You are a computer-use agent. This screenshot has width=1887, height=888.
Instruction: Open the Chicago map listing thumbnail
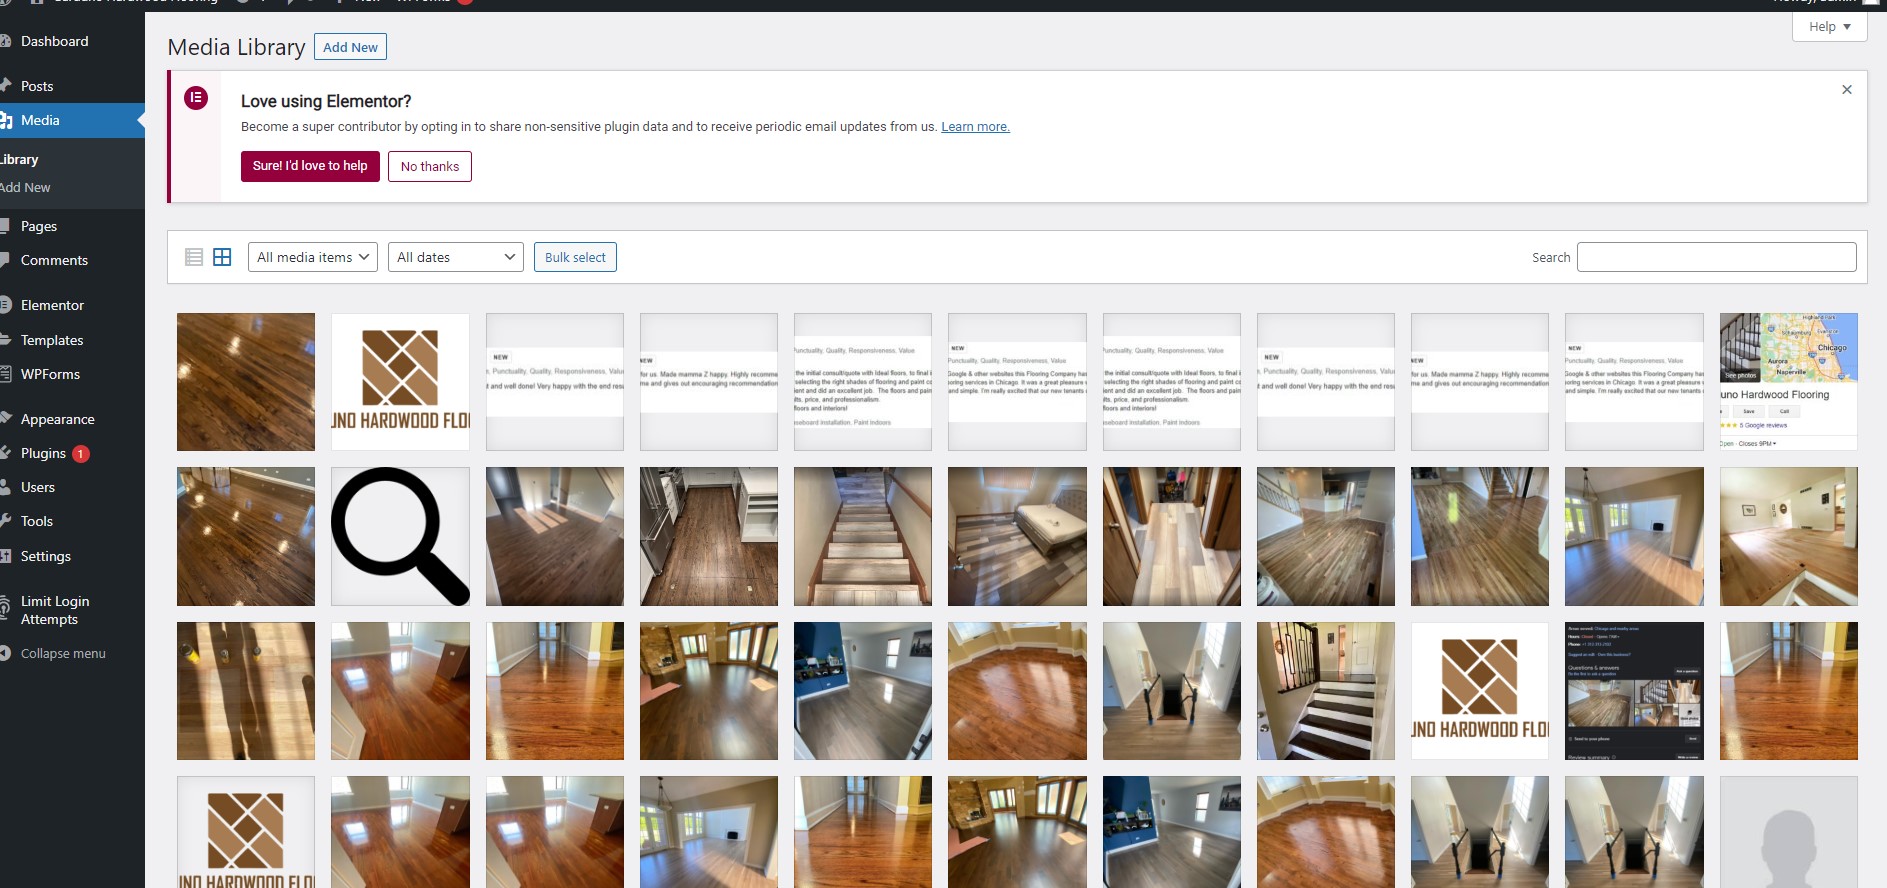pyautogui.click(x=1788, y=382)
